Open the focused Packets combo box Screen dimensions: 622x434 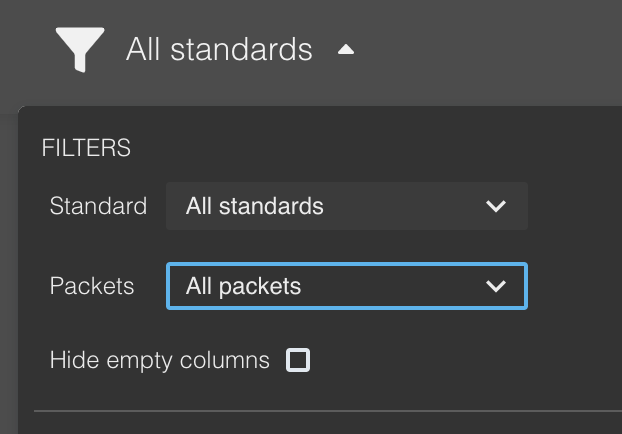coord(347,286)
